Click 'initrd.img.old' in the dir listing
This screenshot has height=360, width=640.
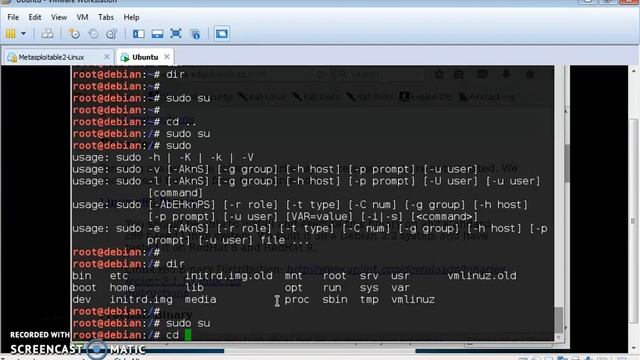click(x=229, y=276)
